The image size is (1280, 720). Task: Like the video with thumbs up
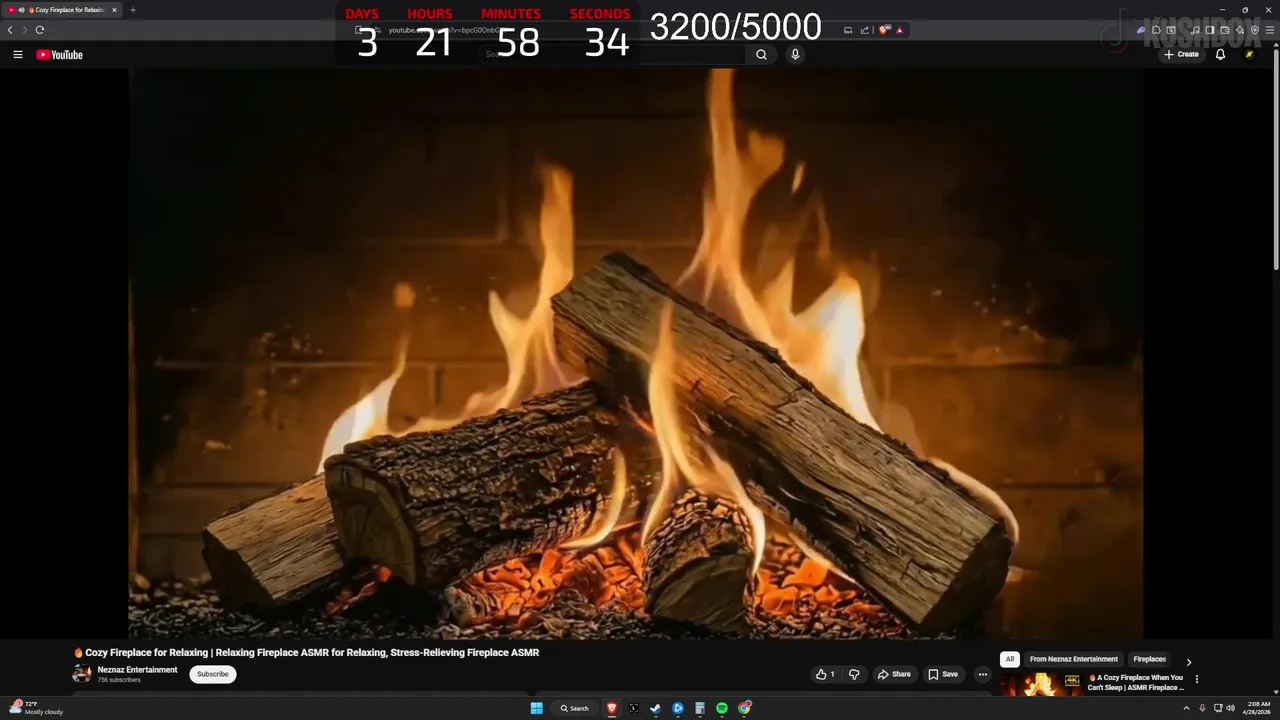point(825,674)
